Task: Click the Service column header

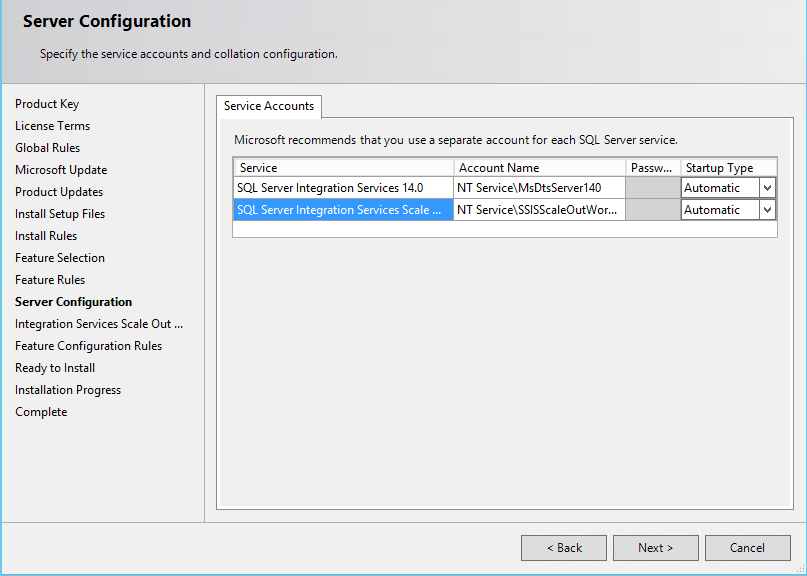Action: coord(343,167)
